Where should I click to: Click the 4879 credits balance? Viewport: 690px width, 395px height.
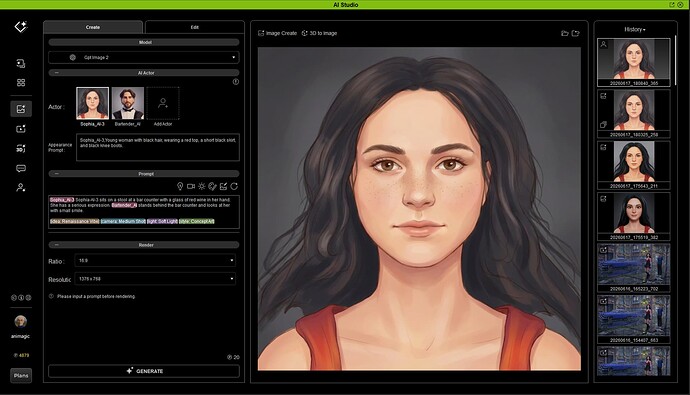[21, 355]
